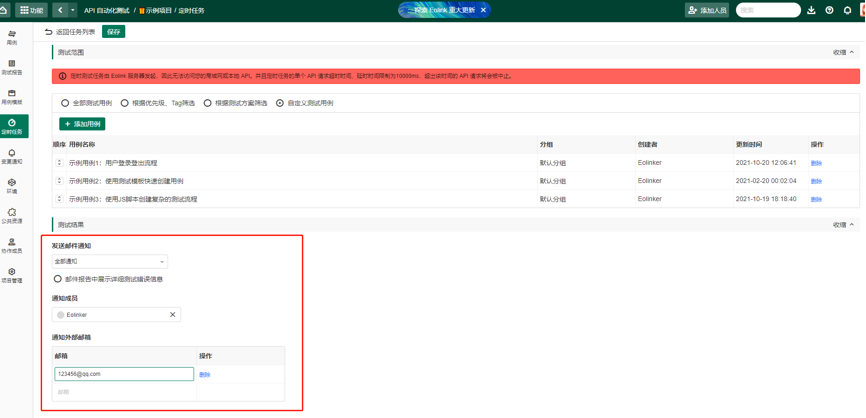The height and width of the screenshot is (418, 866).
Task: Click the Eolinker member field
Action: coord(116,314)
